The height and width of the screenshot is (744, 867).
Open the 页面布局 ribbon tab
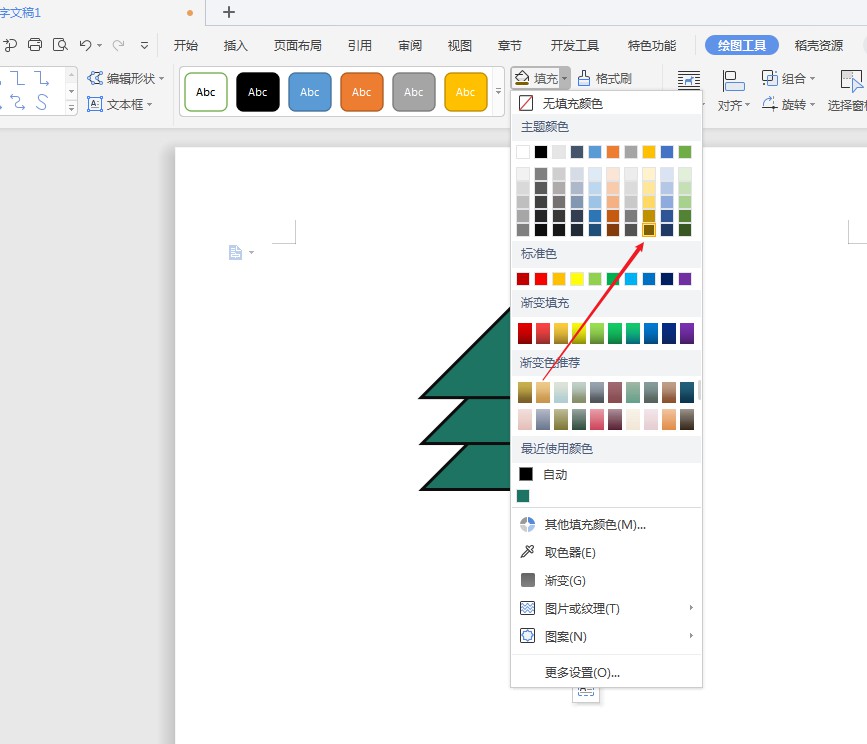[298, 45]
